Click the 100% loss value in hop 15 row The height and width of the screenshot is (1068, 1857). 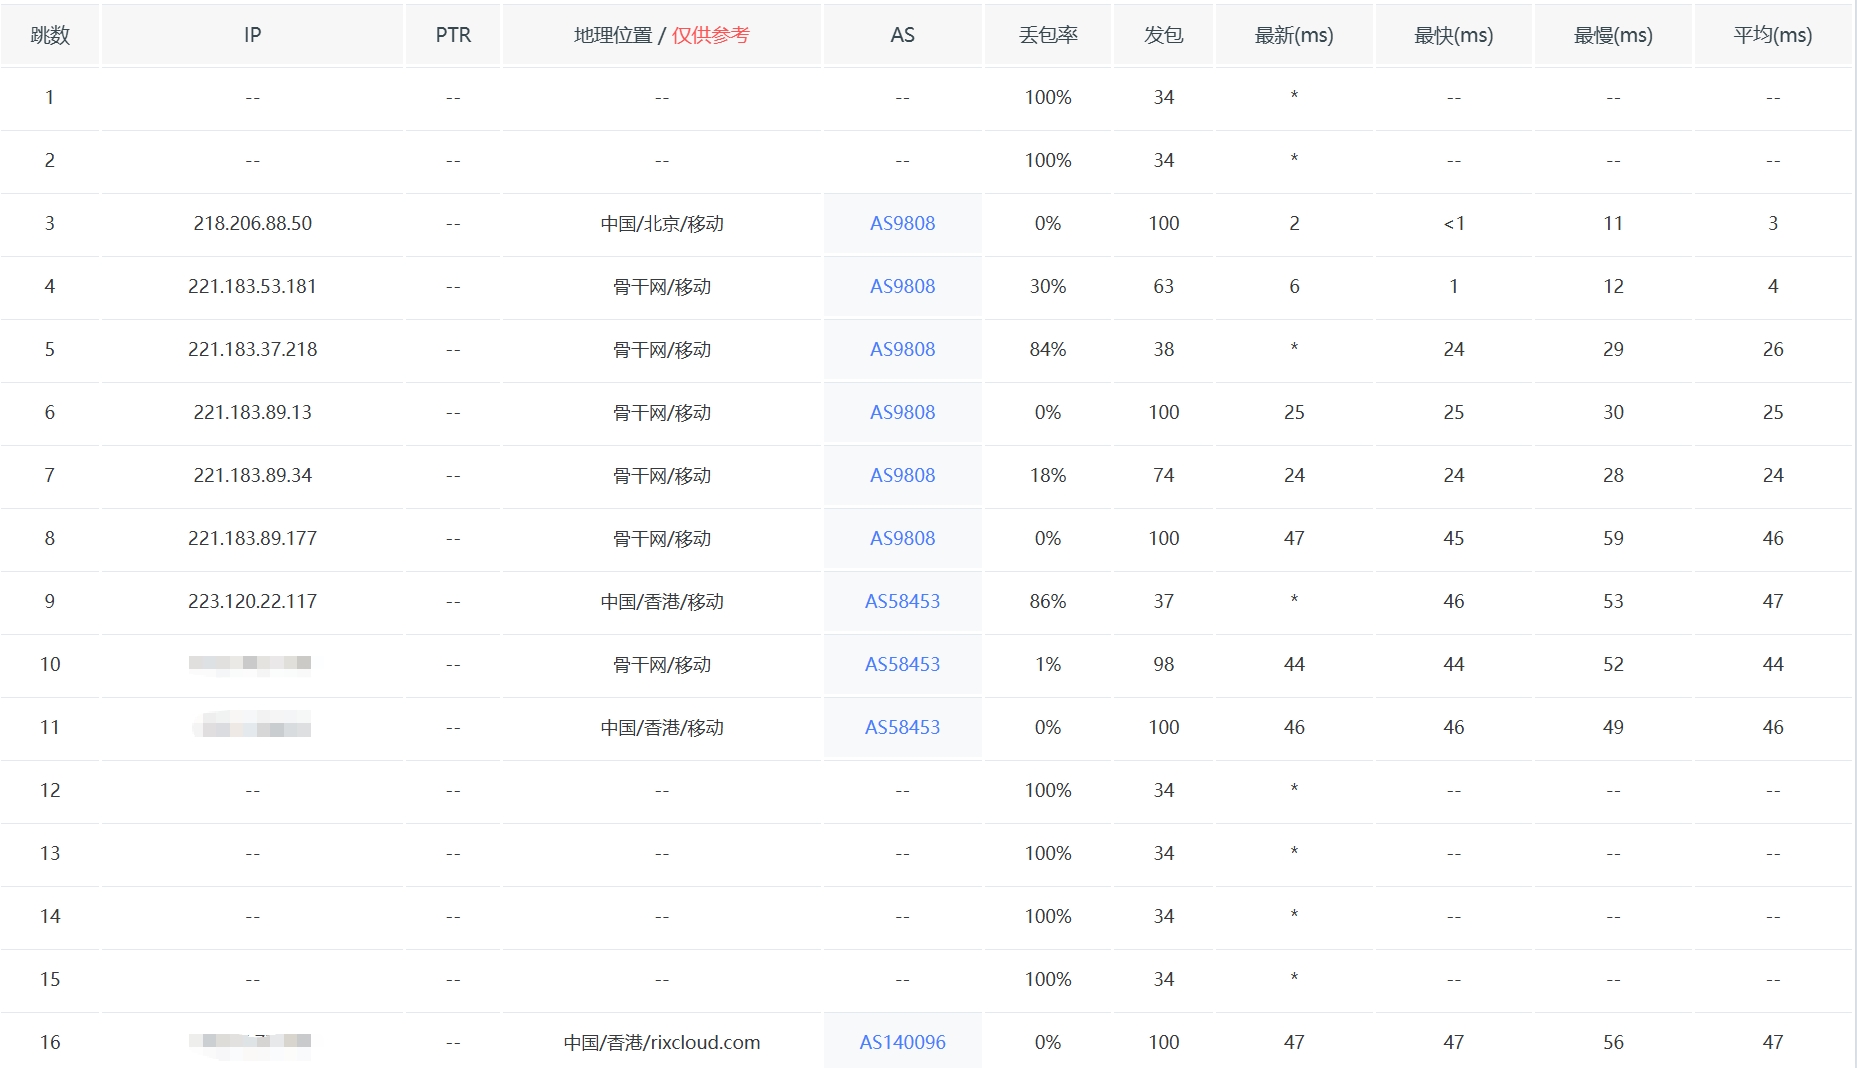coord(1048,979)
